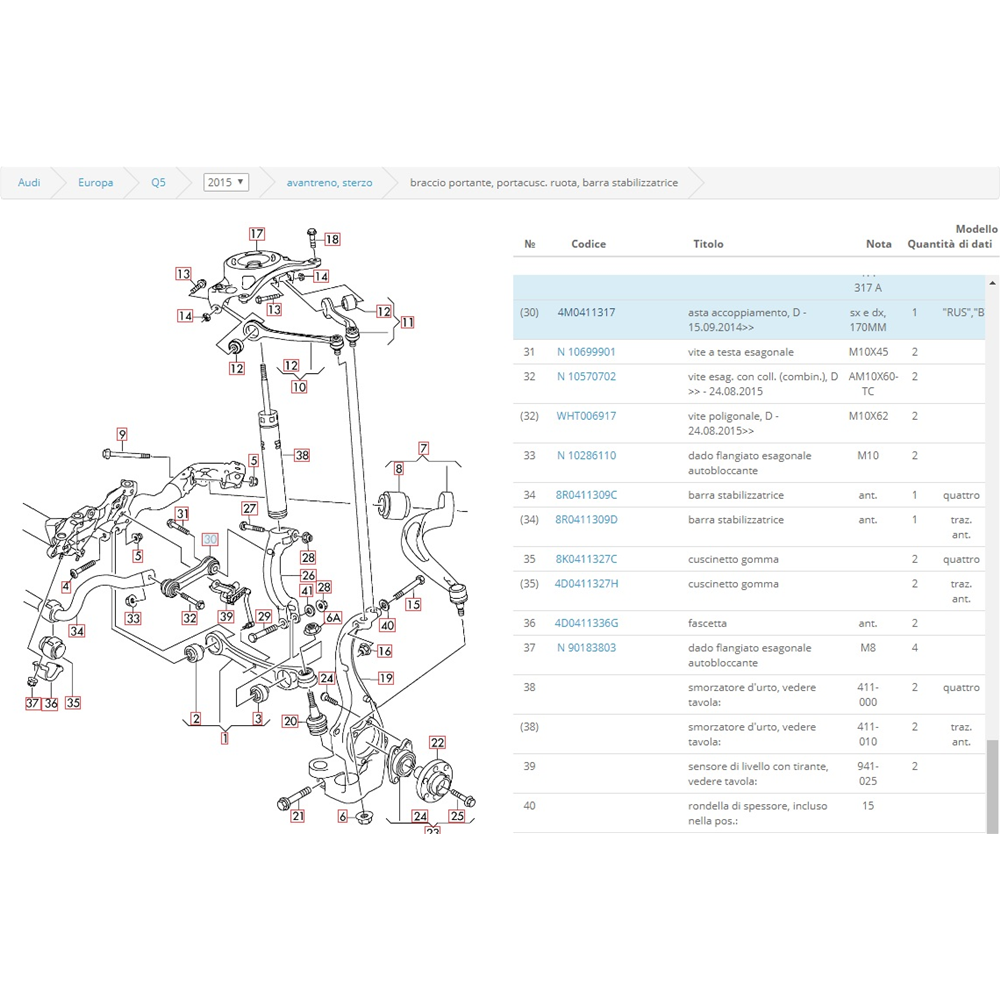
Task: Open part code 4M0411317
Action: [586, 312]
